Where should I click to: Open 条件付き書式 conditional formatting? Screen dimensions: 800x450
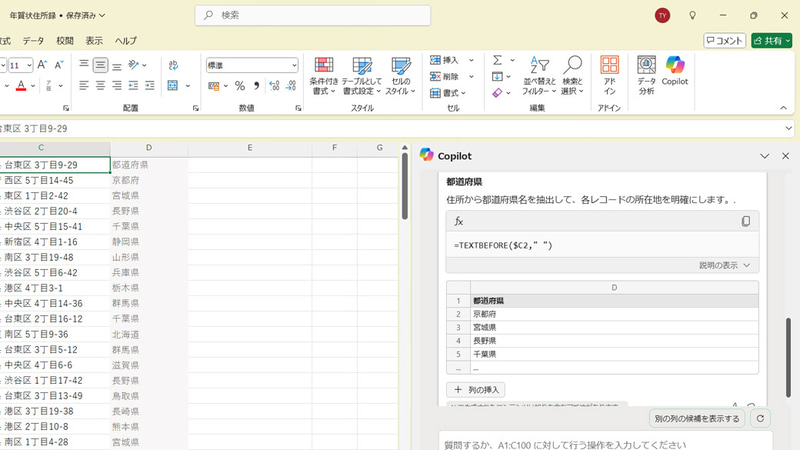click(323, 76)
